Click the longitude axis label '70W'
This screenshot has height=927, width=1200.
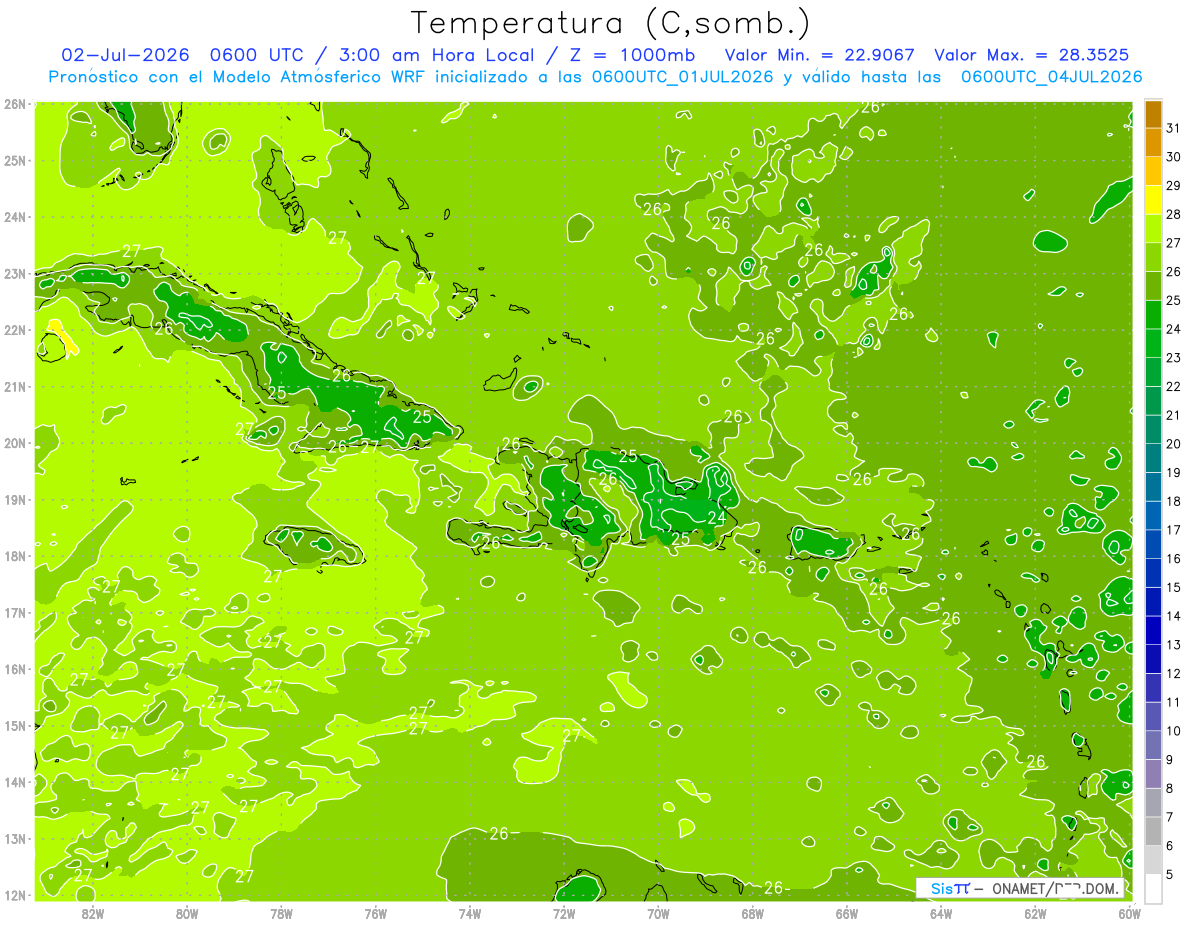point(658,913)
